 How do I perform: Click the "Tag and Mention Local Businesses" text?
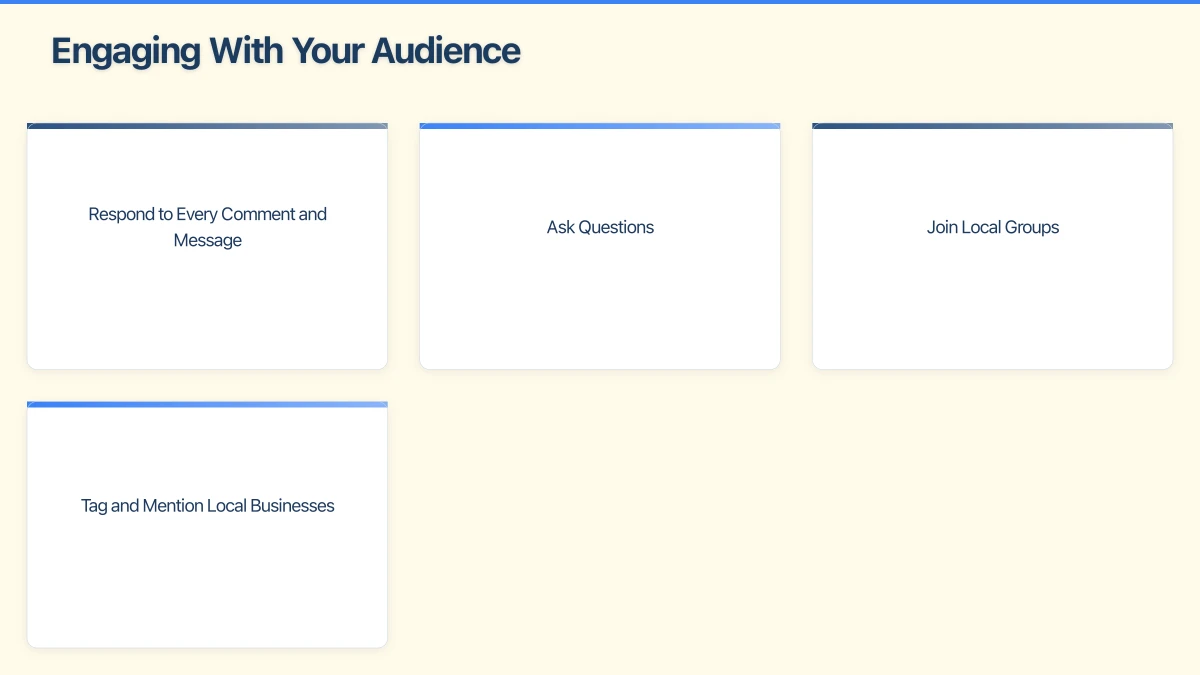207,506
